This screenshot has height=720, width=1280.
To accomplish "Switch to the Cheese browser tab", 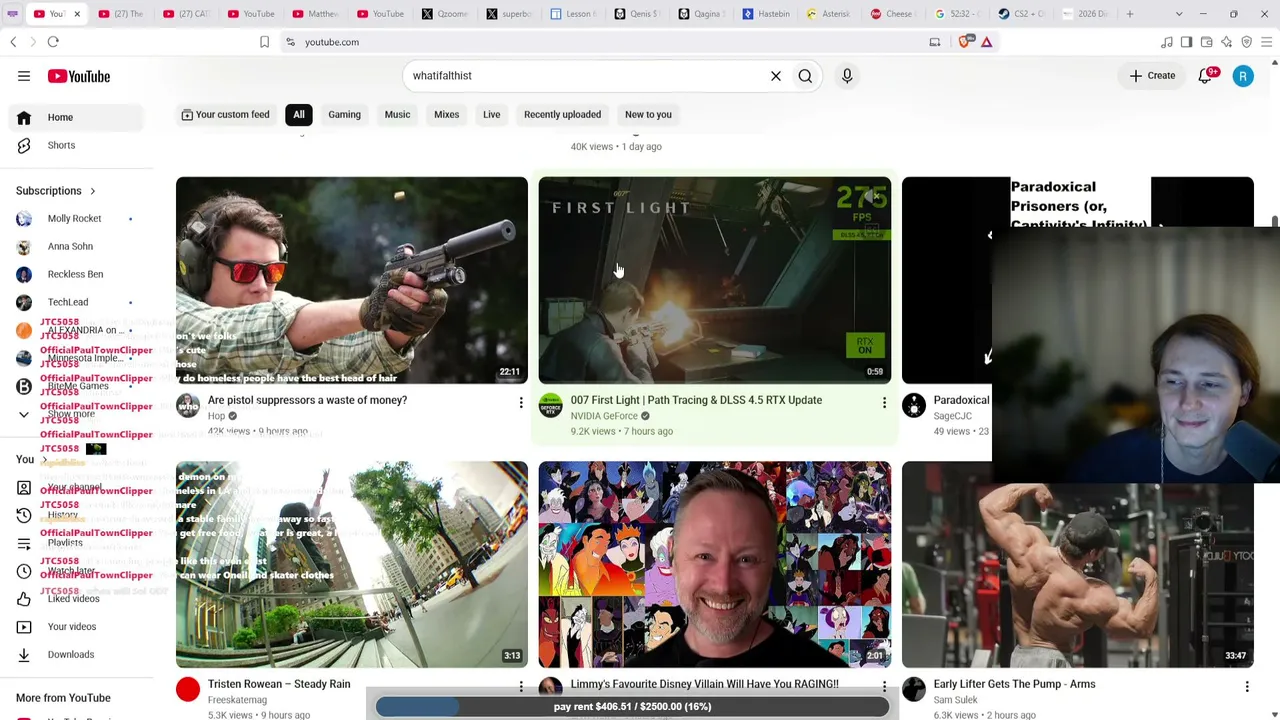I will click(895, 14).
